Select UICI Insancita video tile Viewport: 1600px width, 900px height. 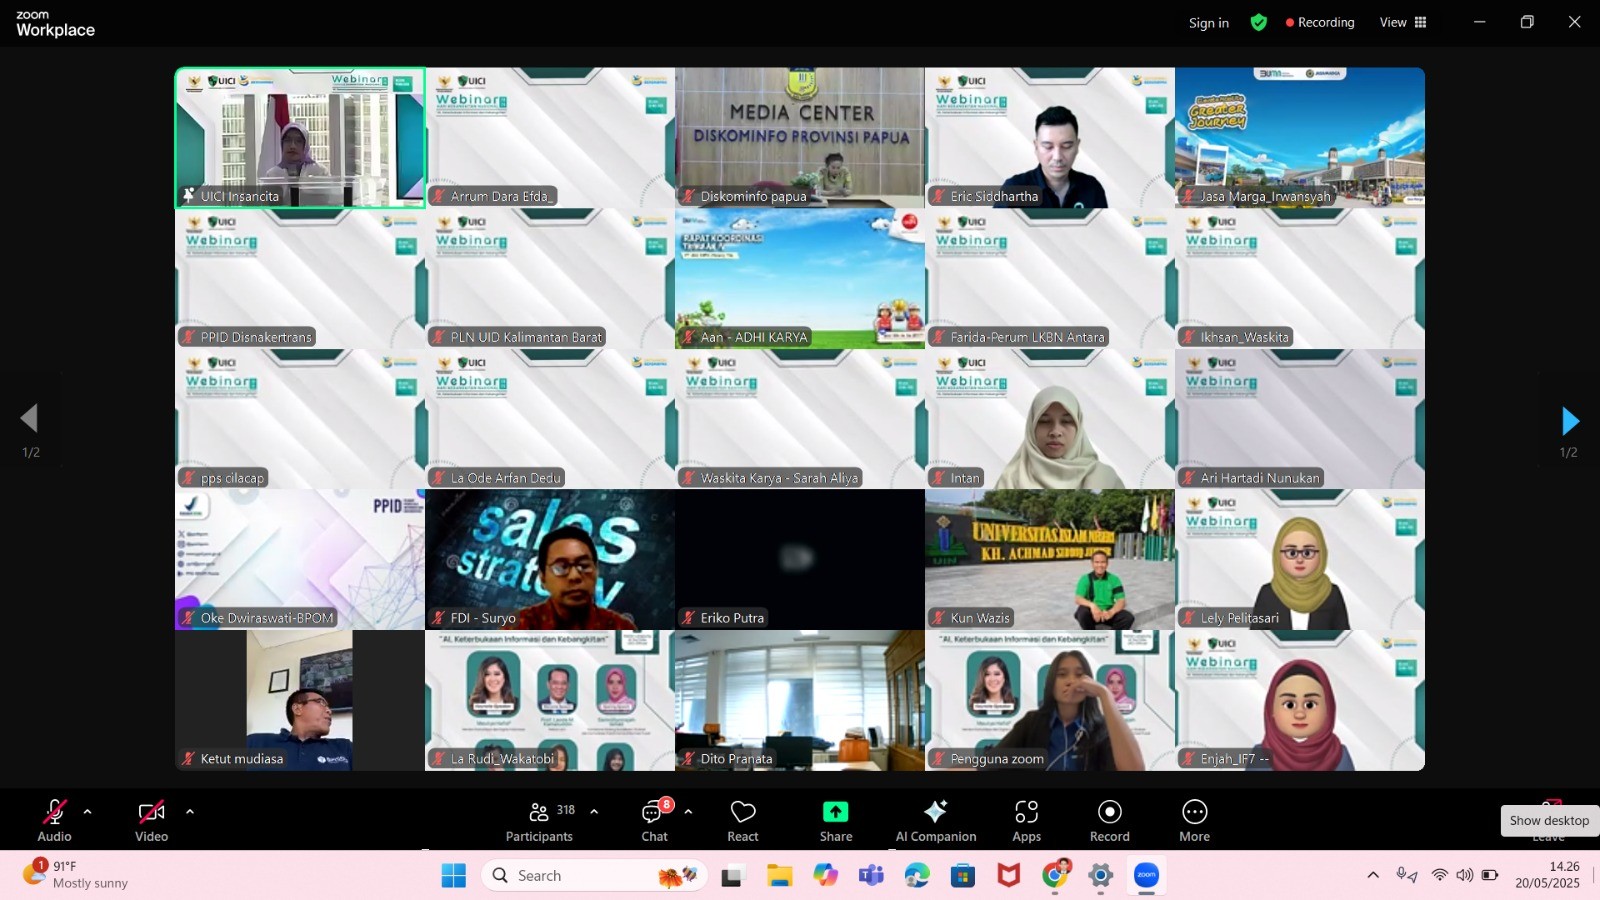coord(300,138)
